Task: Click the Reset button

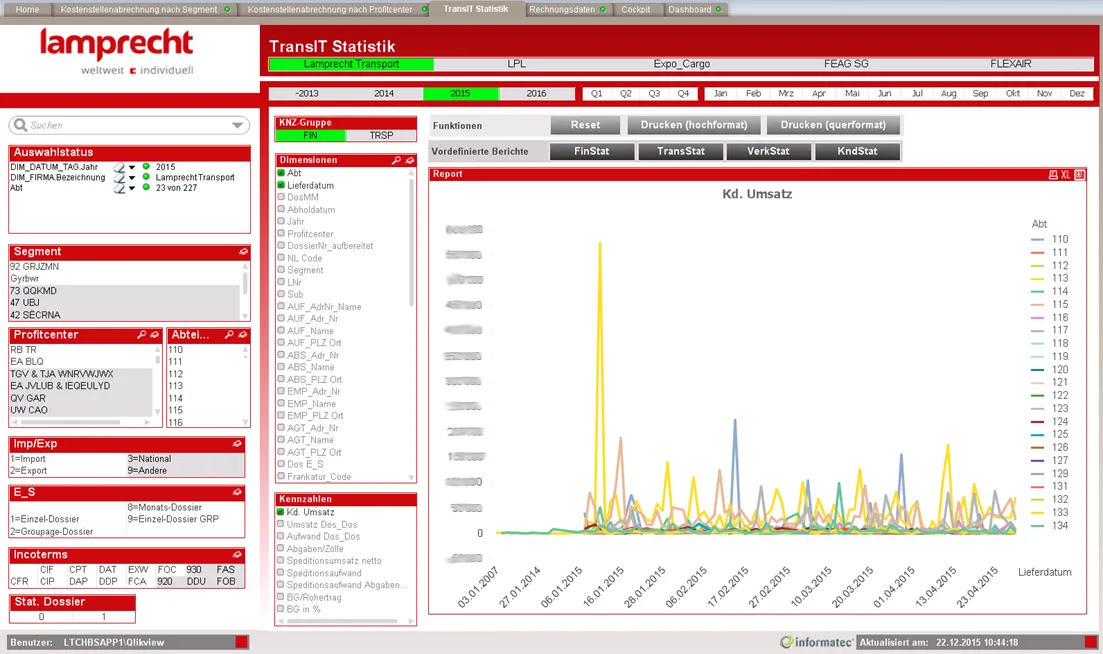Action: (585, 125)
